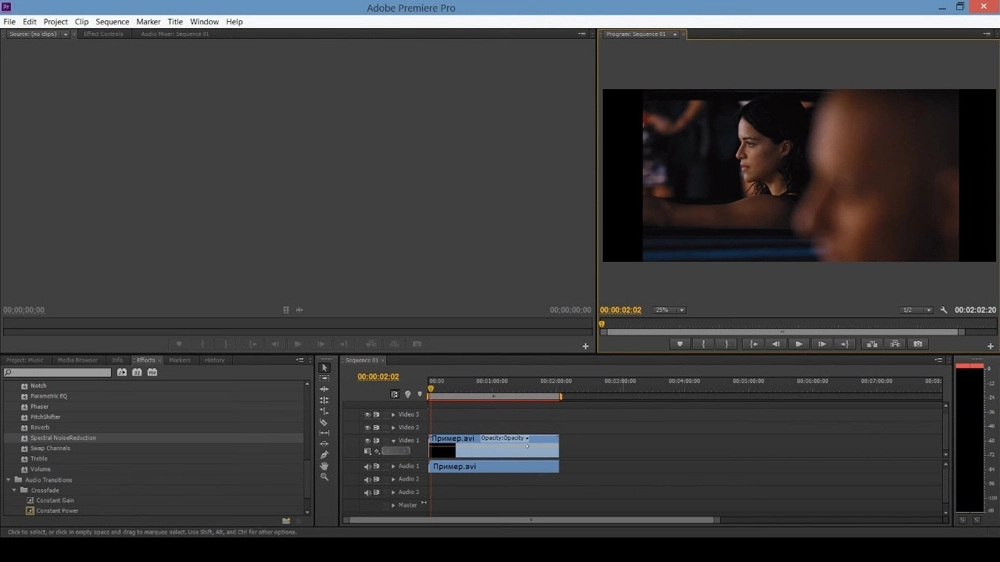1000x562 pixels.
Task: Toggle Snap in the timeline
Action: point(395,394)
